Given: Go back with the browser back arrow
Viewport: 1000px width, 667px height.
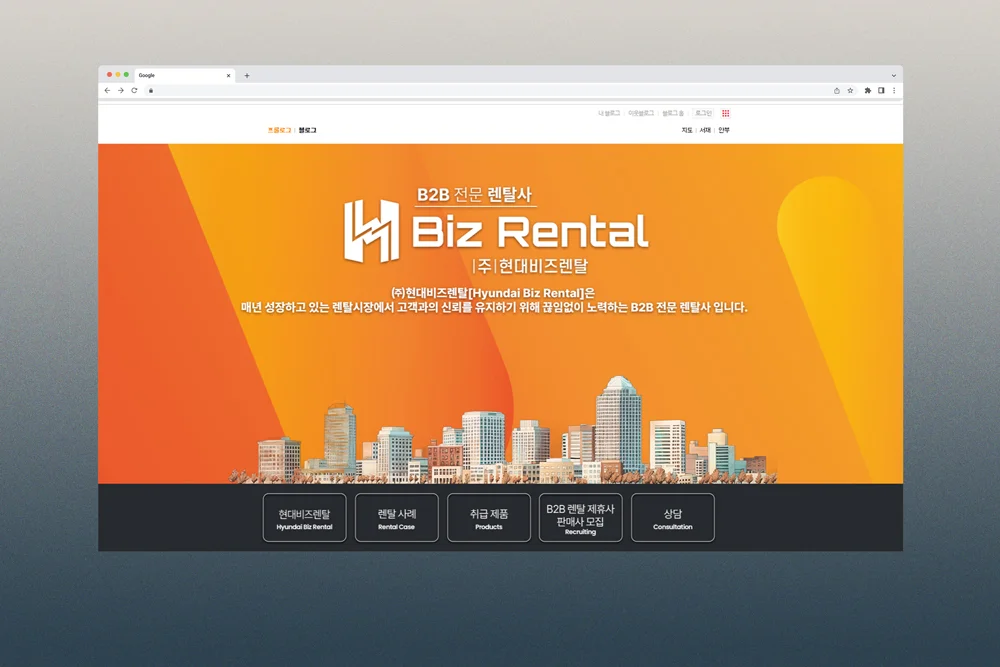Looking at the screenshot, I should [107, 91].
